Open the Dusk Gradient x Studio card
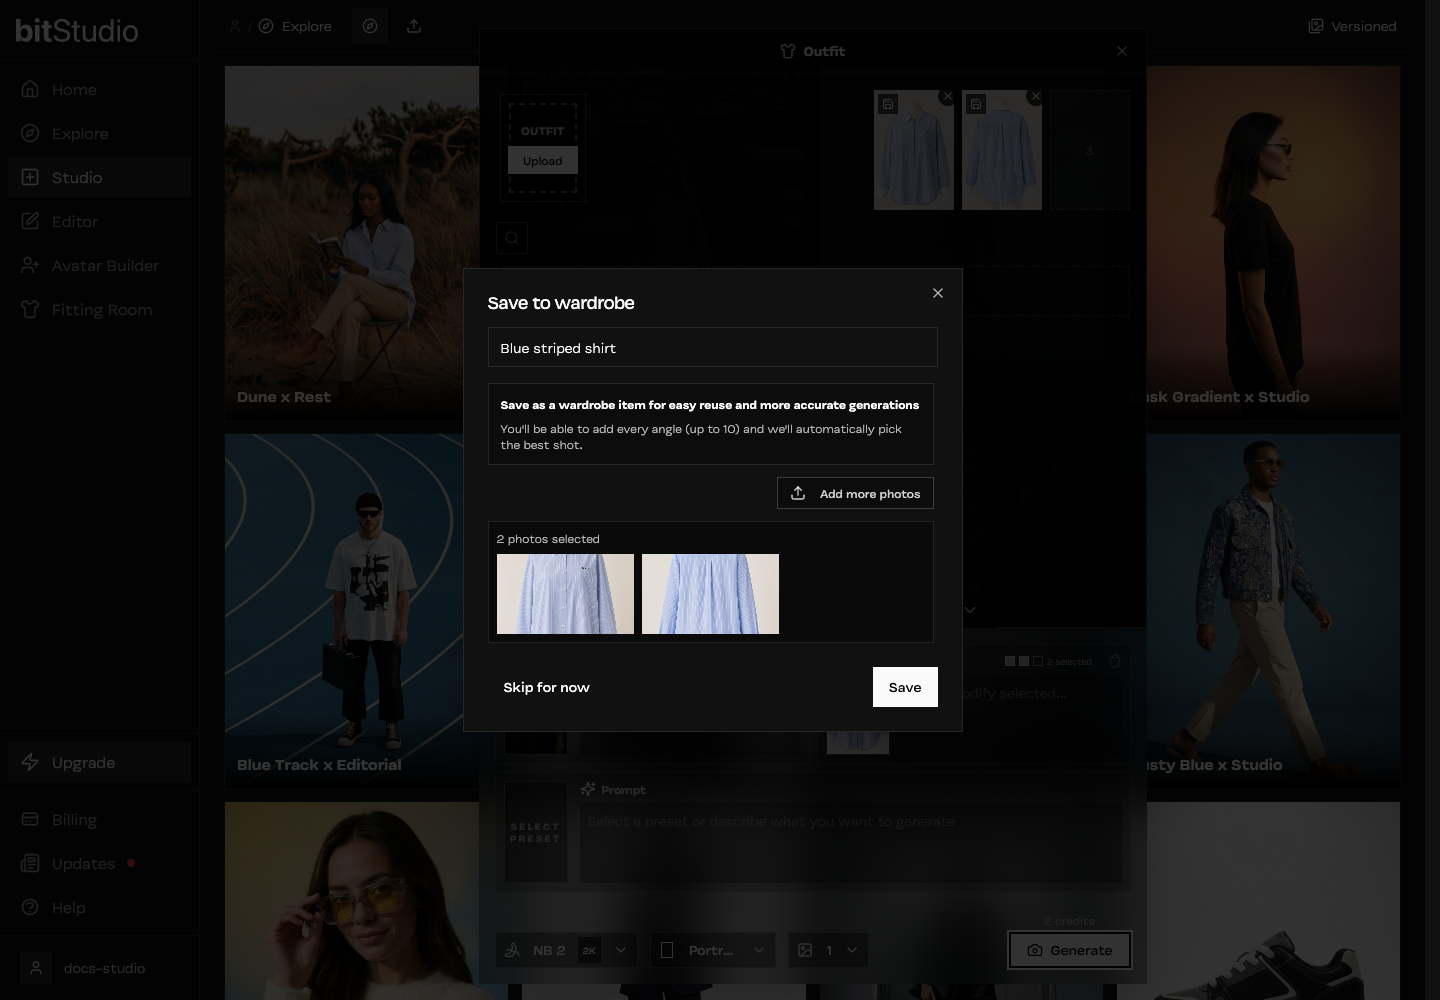The width and height of the screenshot is (1440, 1000). (x=1273, y=243)
